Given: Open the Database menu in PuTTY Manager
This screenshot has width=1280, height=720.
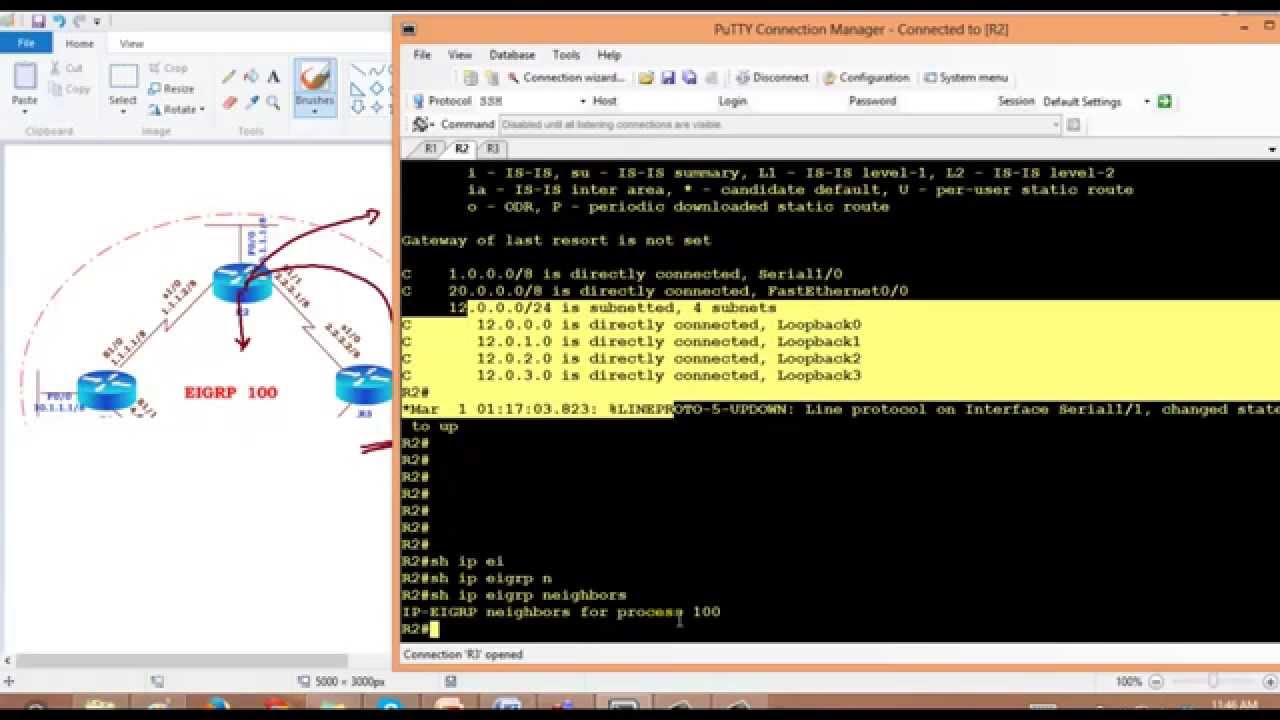Looking at the screenshot, I should tap(512, 55).
